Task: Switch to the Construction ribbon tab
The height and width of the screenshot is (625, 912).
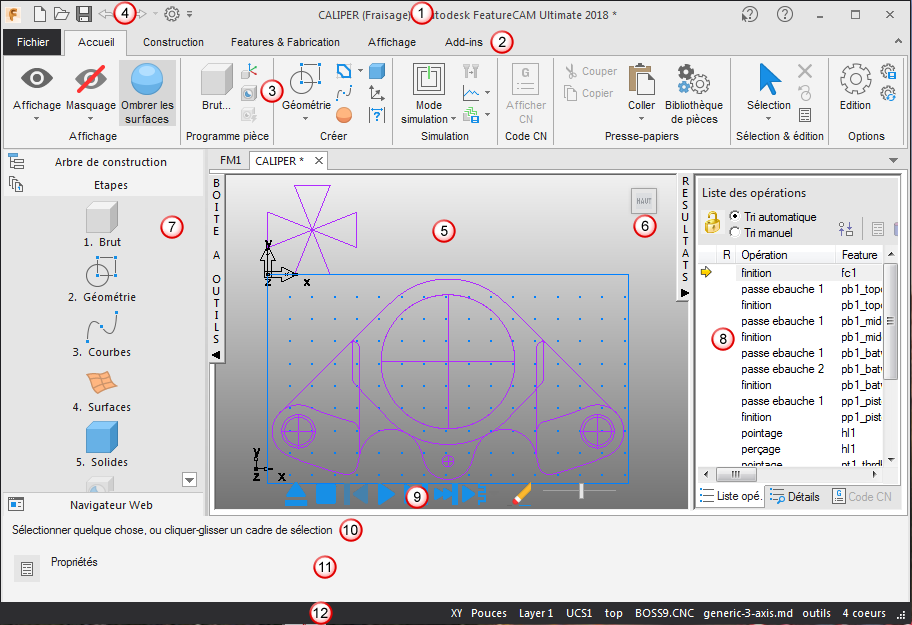Action: pyautogui.click(x=173, y=42)
